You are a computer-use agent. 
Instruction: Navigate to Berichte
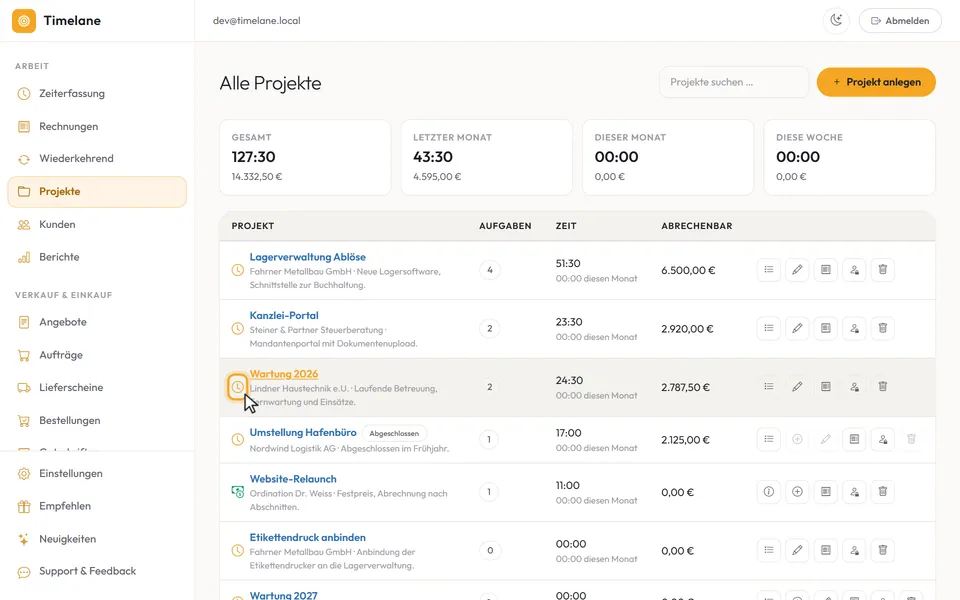tap(97, 257)
